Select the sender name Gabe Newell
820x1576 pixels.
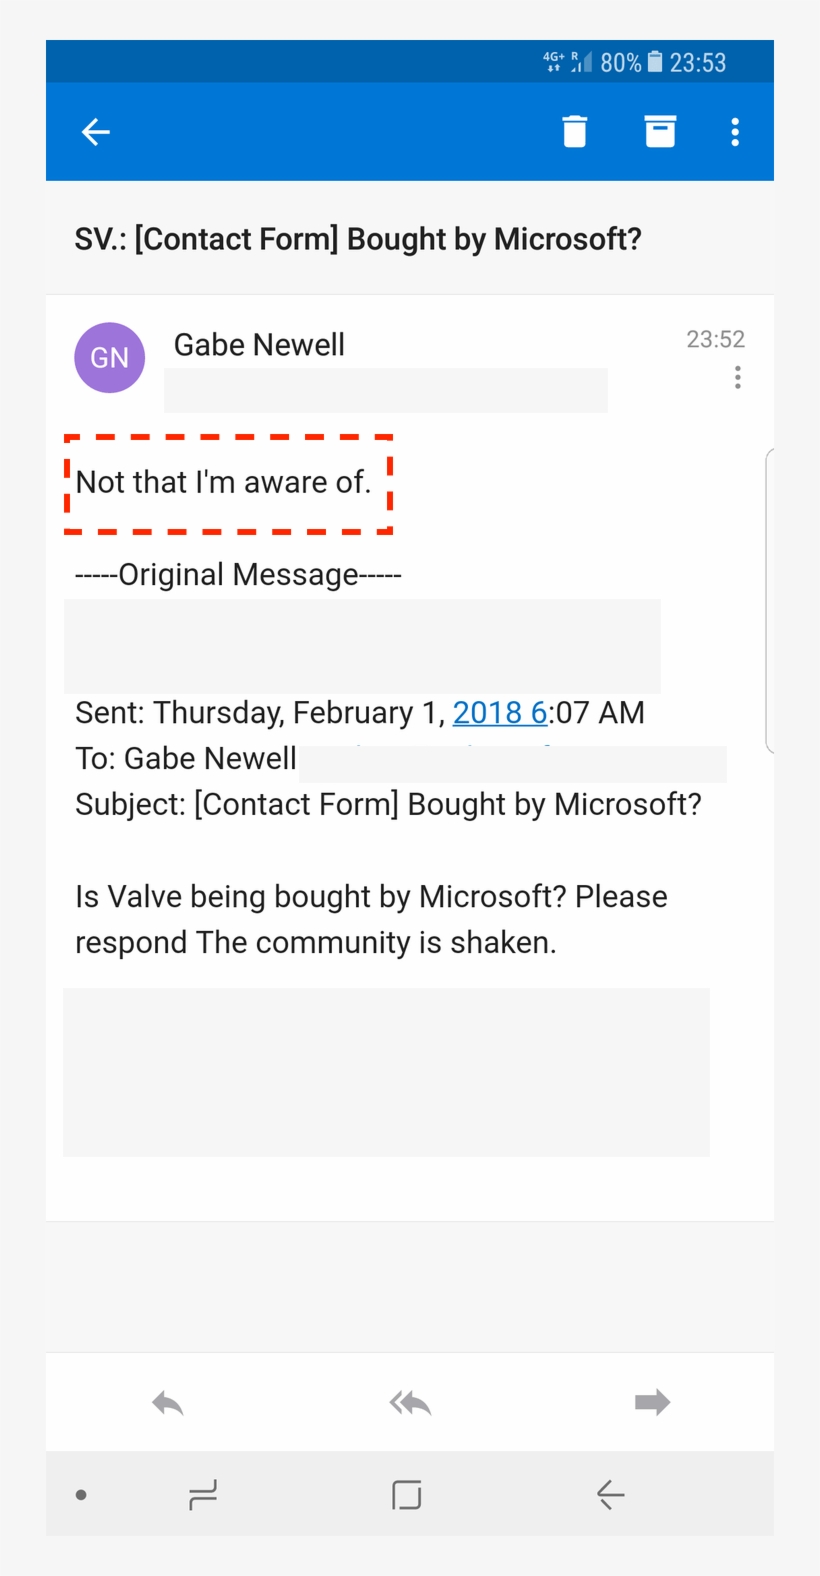(259, 344)
